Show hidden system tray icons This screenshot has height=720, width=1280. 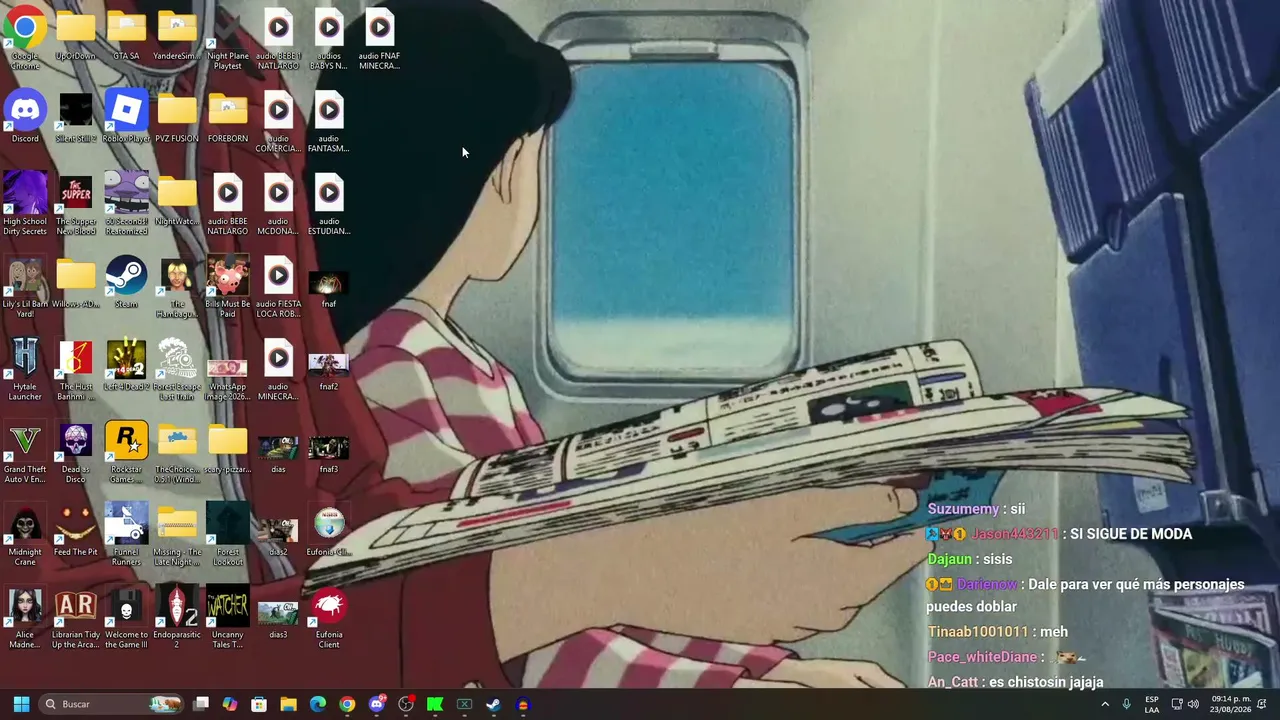tap(1105, 704)
